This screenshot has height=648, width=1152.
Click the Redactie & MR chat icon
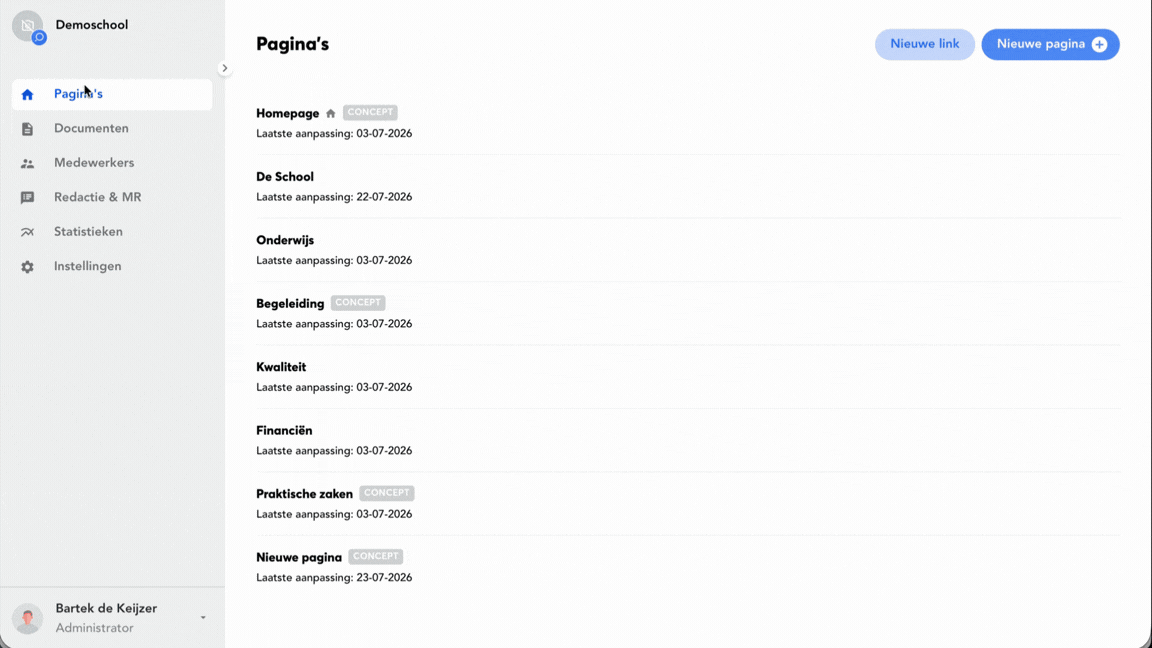(27, 198)
